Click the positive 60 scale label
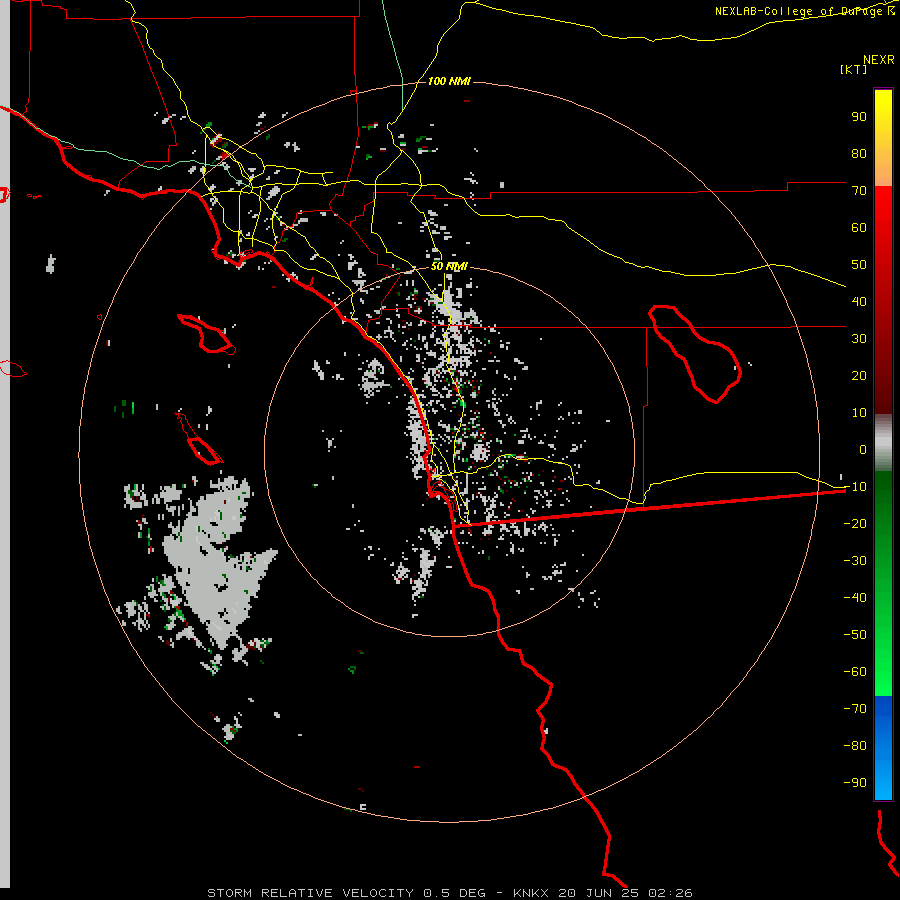This screenshot has width=900, height=900. click(859, 227)
